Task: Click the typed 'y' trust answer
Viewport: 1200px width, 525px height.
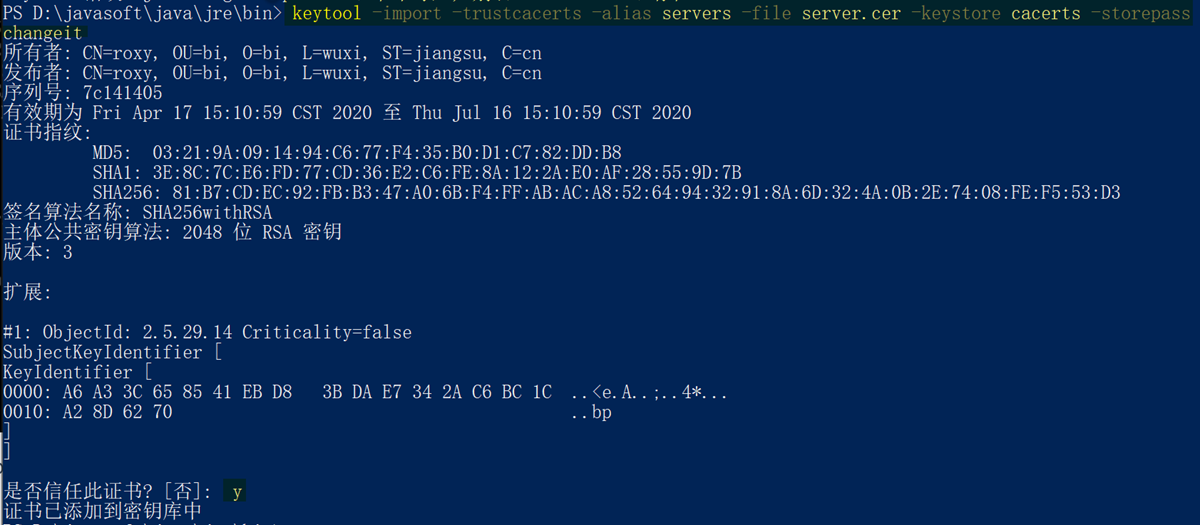Action: (237, 491)
